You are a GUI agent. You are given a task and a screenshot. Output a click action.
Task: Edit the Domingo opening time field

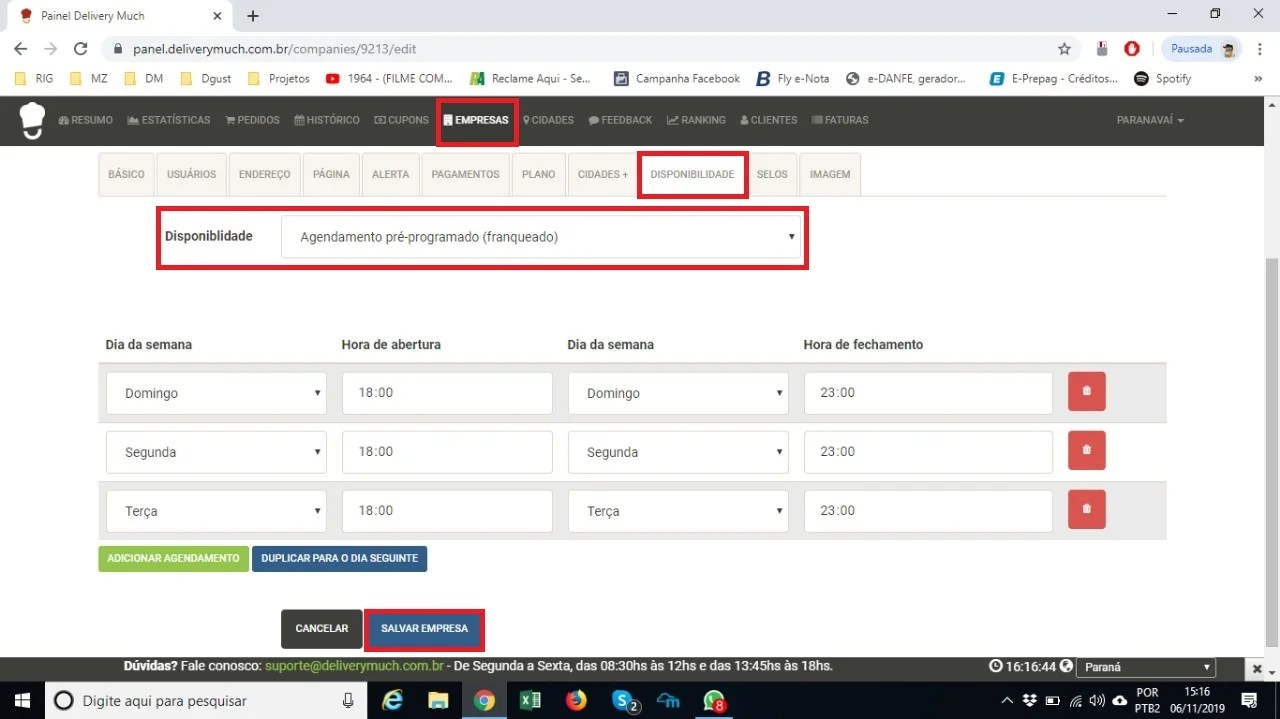pyautogui.click(x=447, y=393)
